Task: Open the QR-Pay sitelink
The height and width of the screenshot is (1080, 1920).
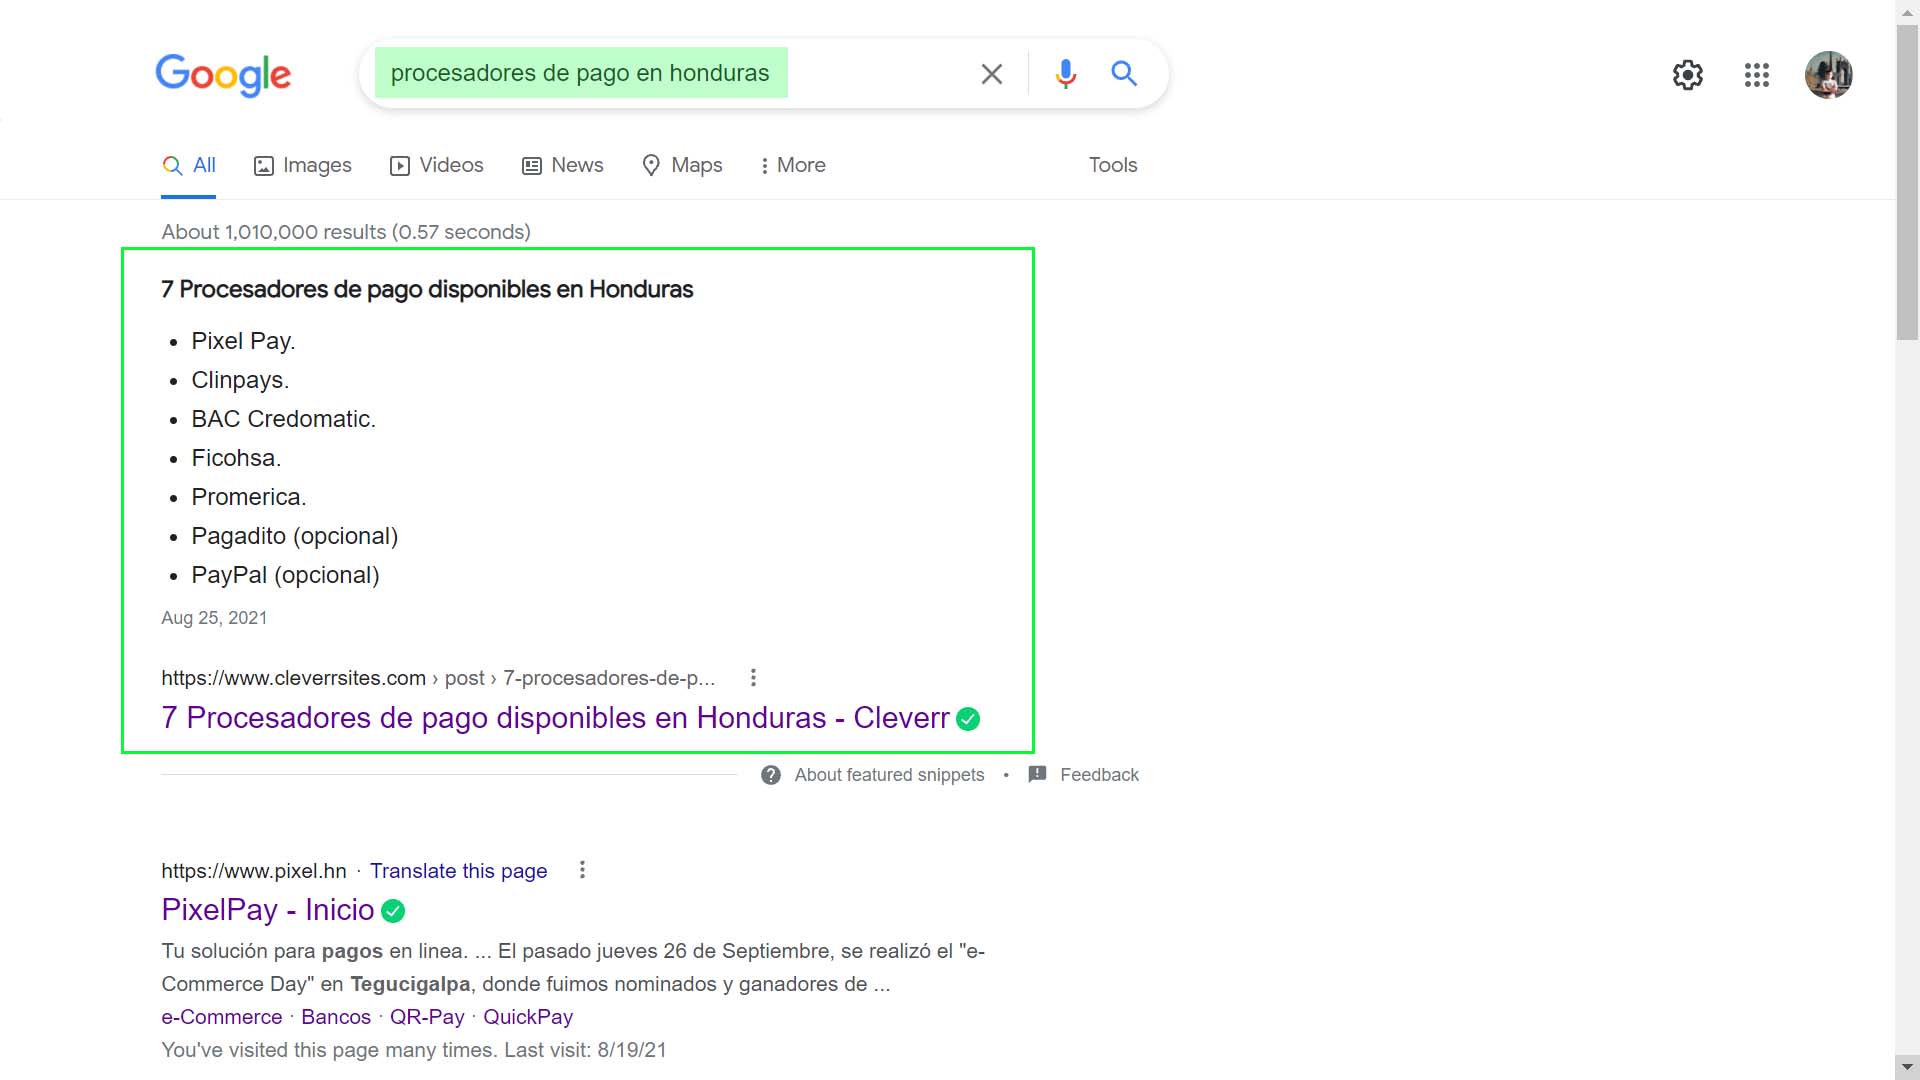Action: point(427,1017)
